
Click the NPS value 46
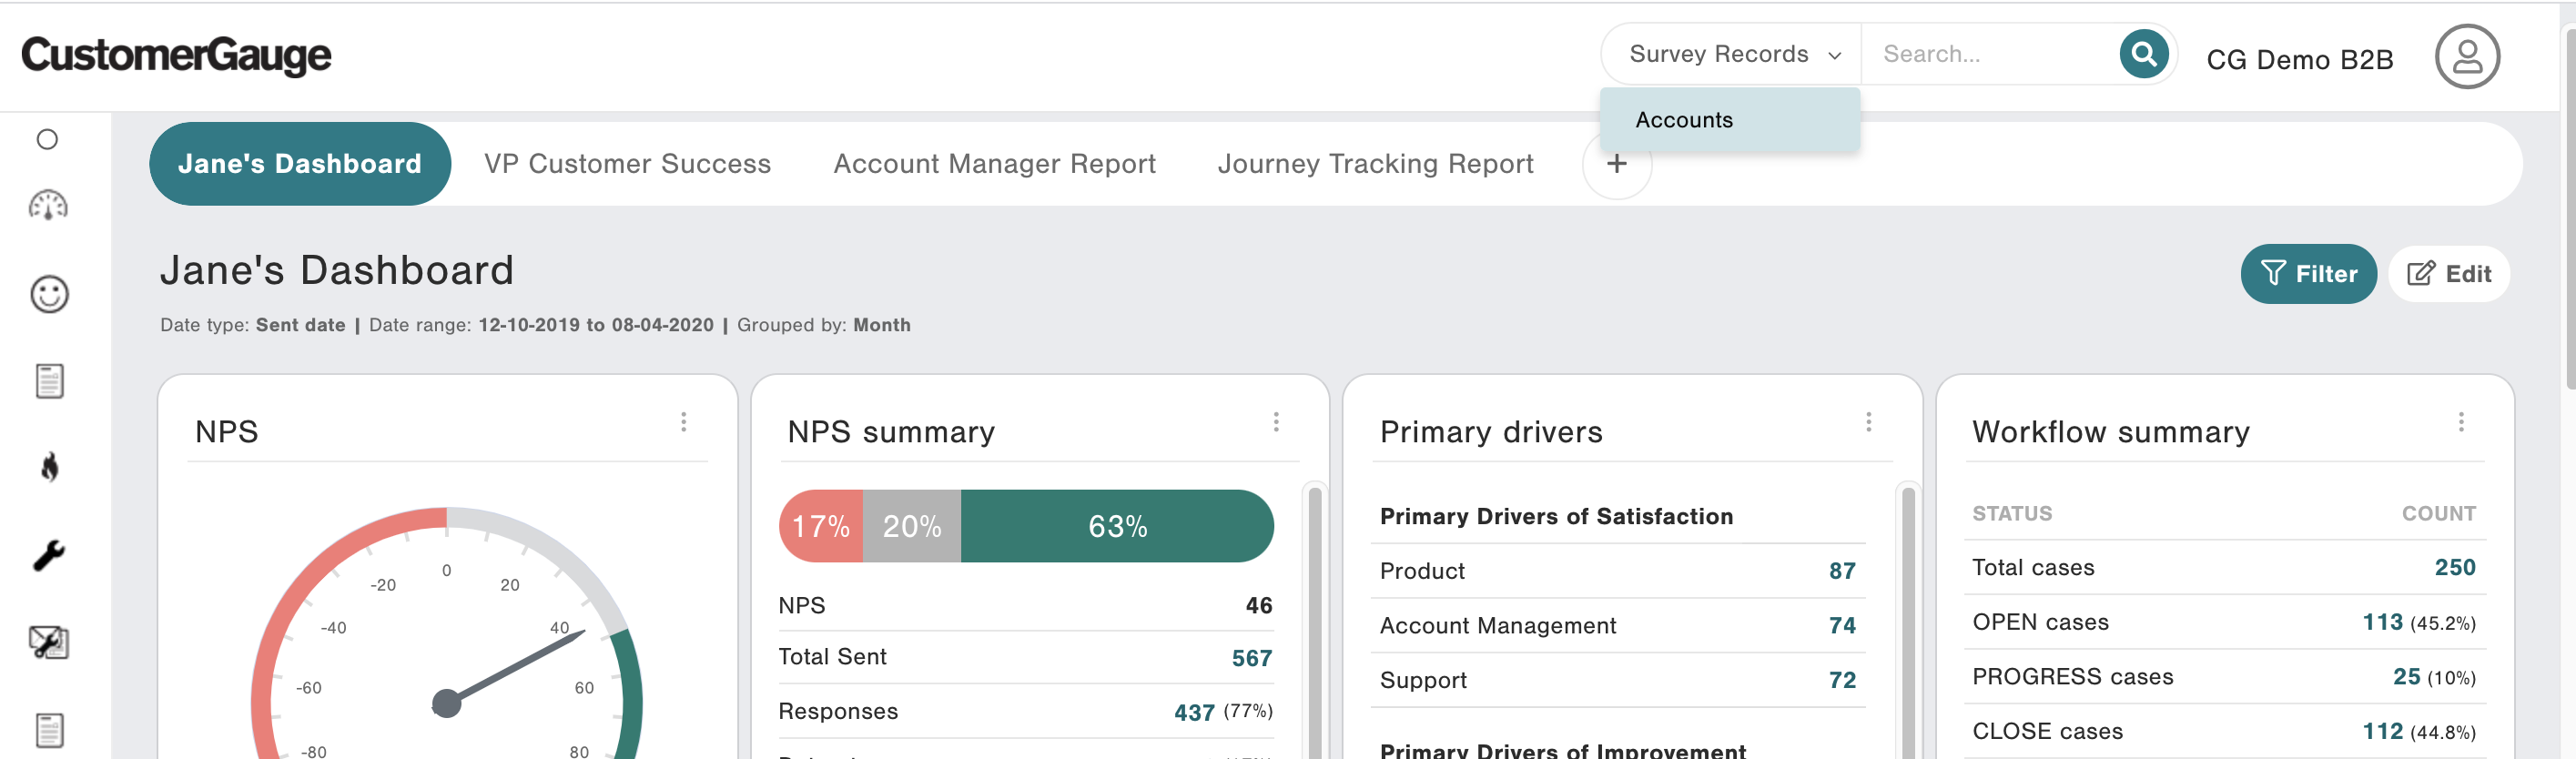[1259, 605]
